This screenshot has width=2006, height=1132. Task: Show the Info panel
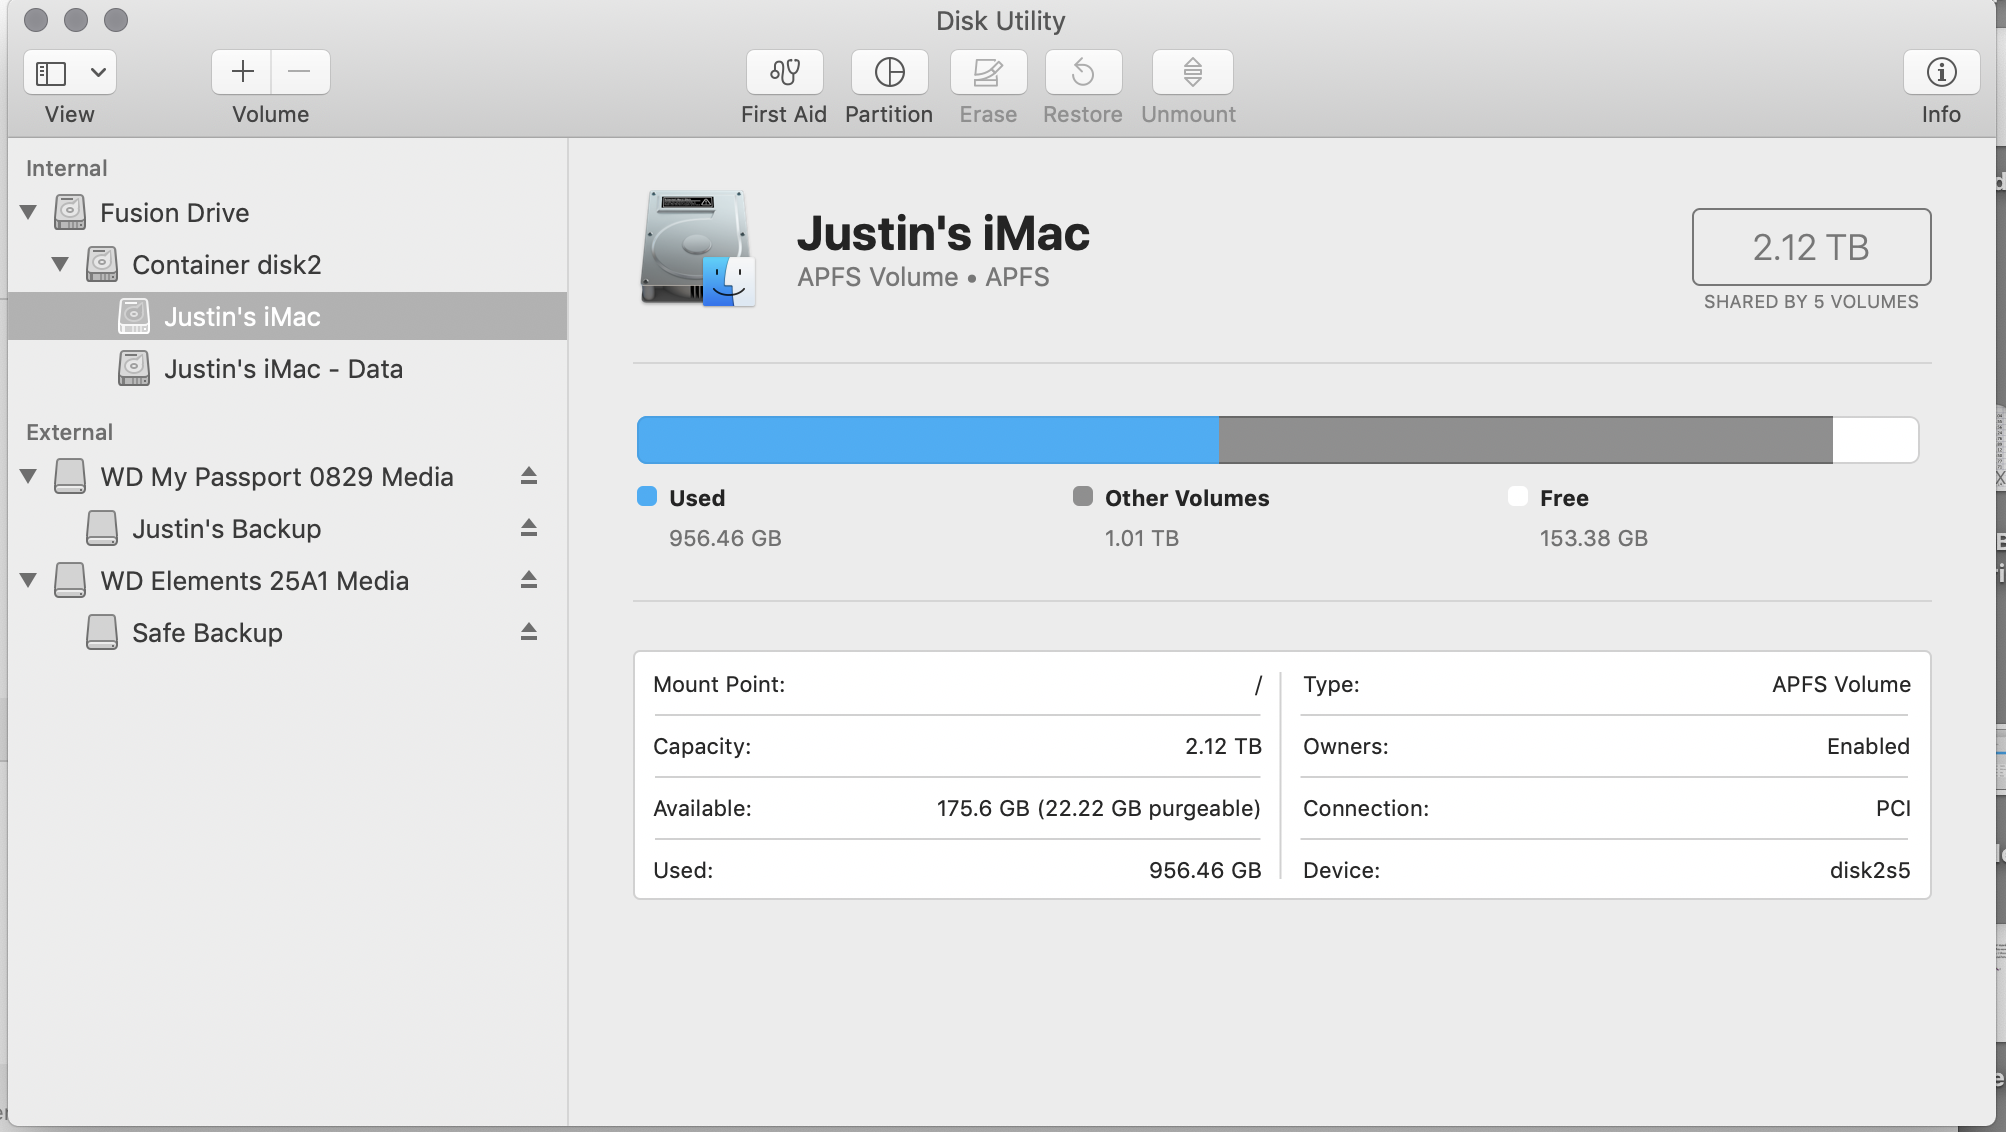[1940, 72]
